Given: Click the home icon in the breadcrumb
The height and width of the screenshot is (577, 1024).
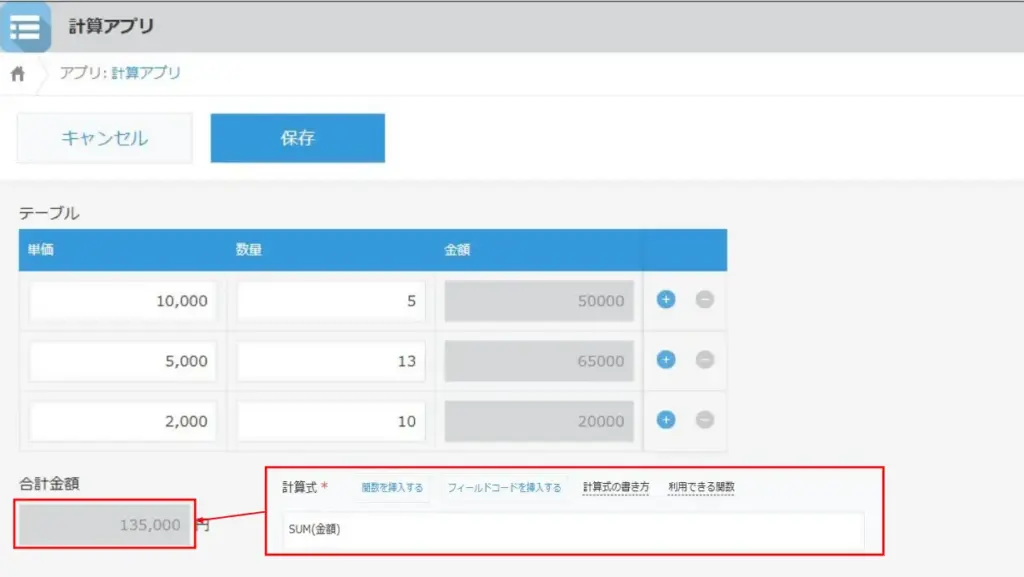Looking at the screenshot, I should point(17,72).
